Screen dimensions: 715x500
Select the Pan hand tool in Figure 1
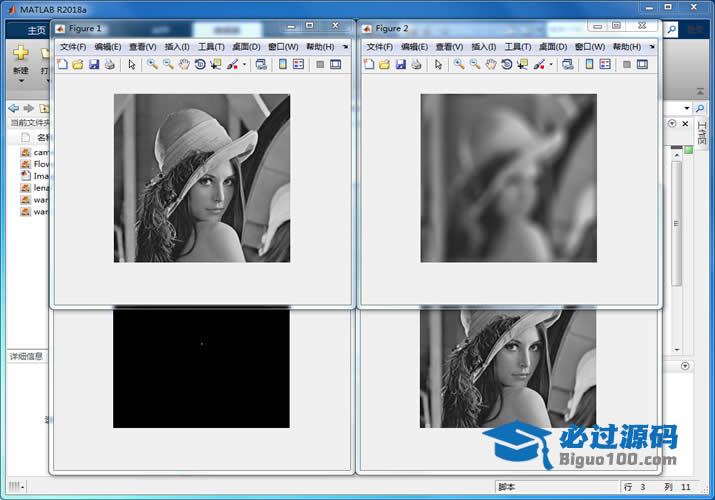pyautogui.click(x=184, y=64)
